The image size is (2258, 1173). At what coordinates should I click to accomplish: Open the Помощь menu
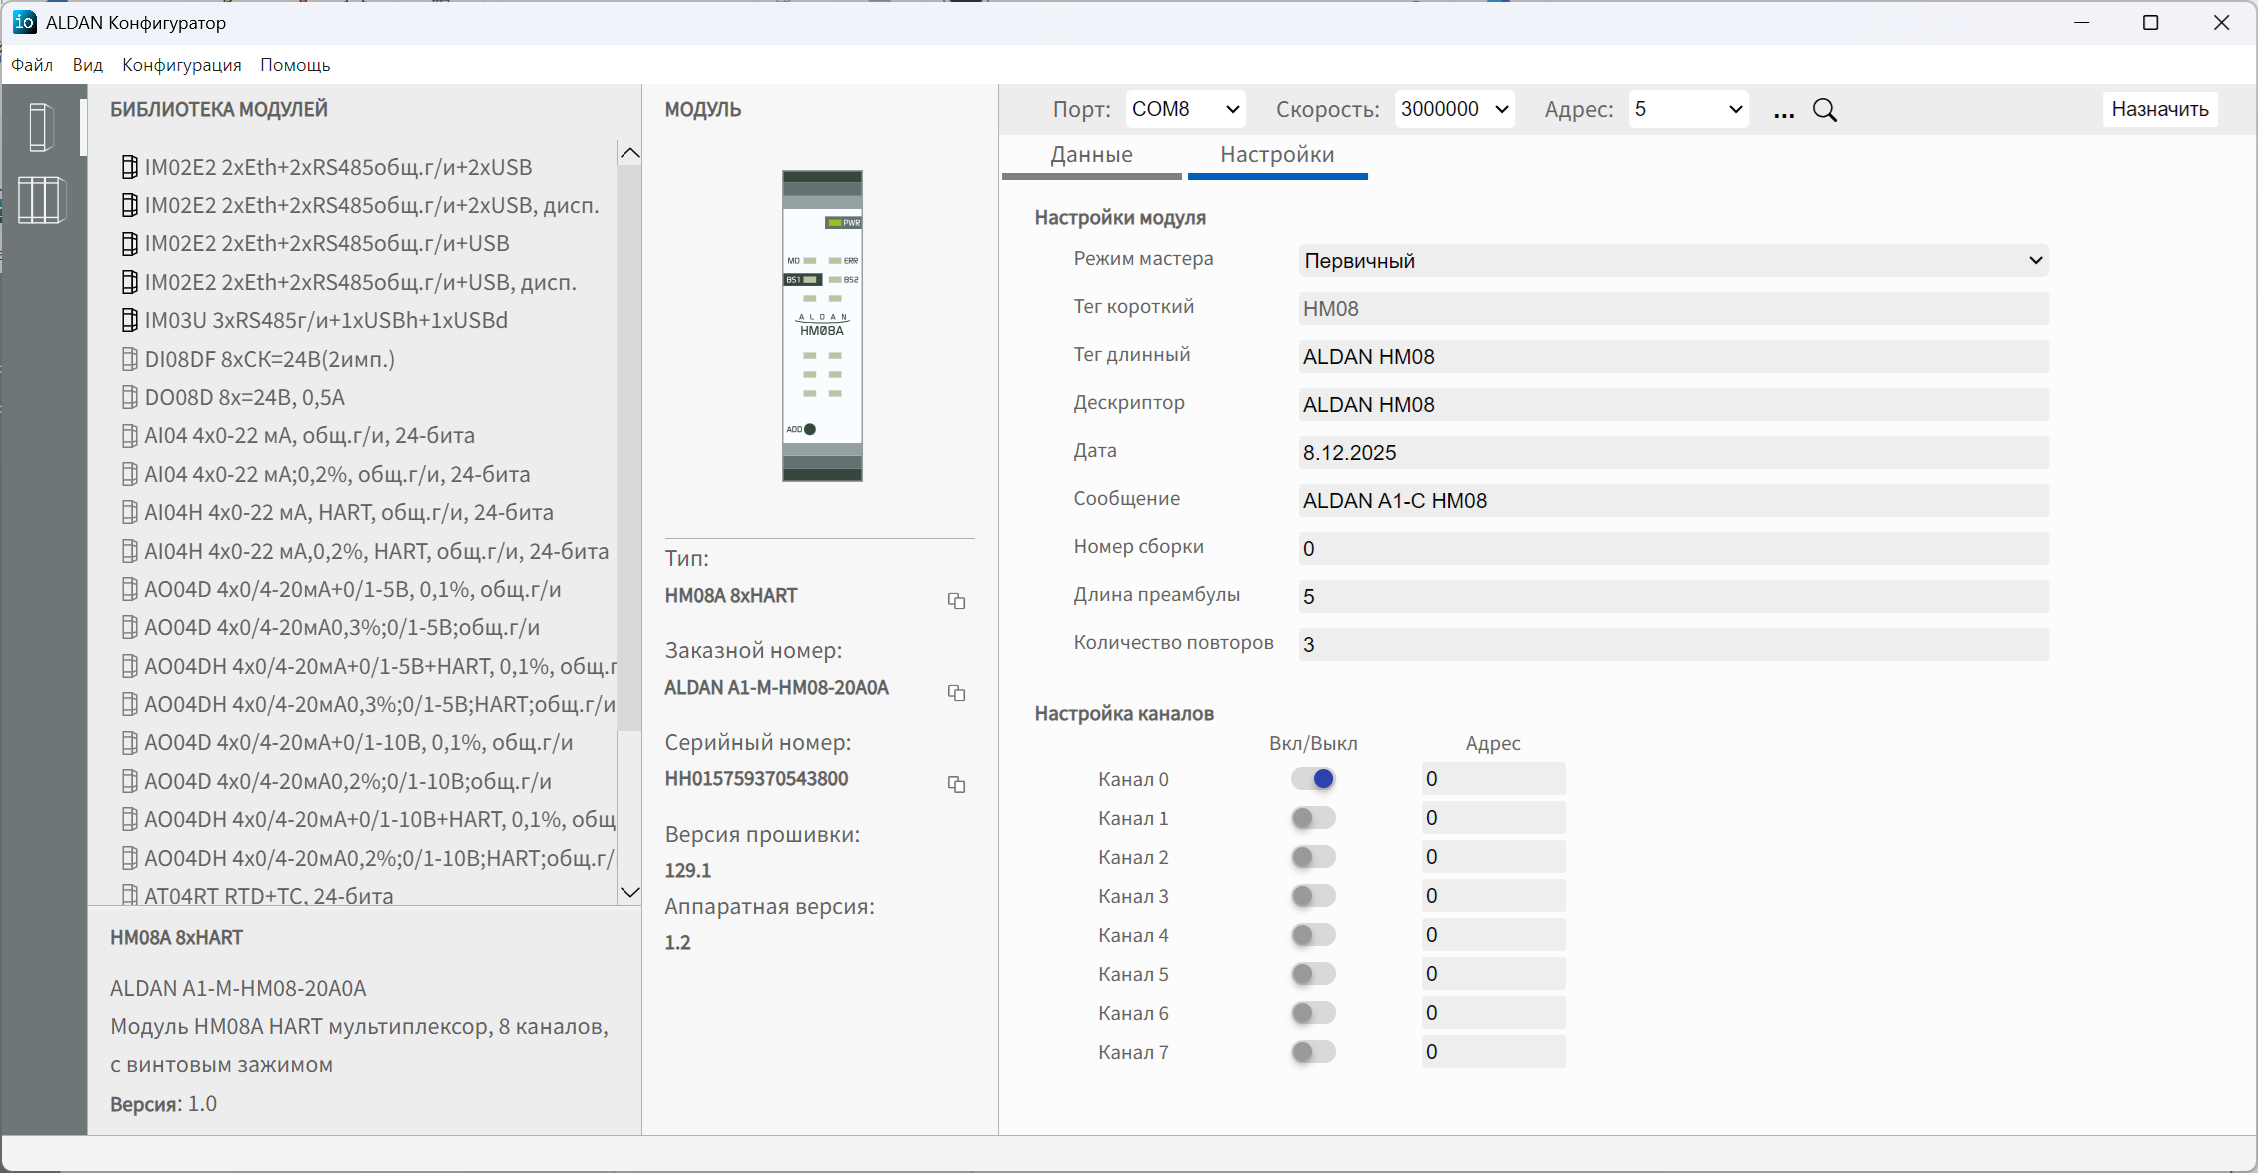click(x=295, y=65)
